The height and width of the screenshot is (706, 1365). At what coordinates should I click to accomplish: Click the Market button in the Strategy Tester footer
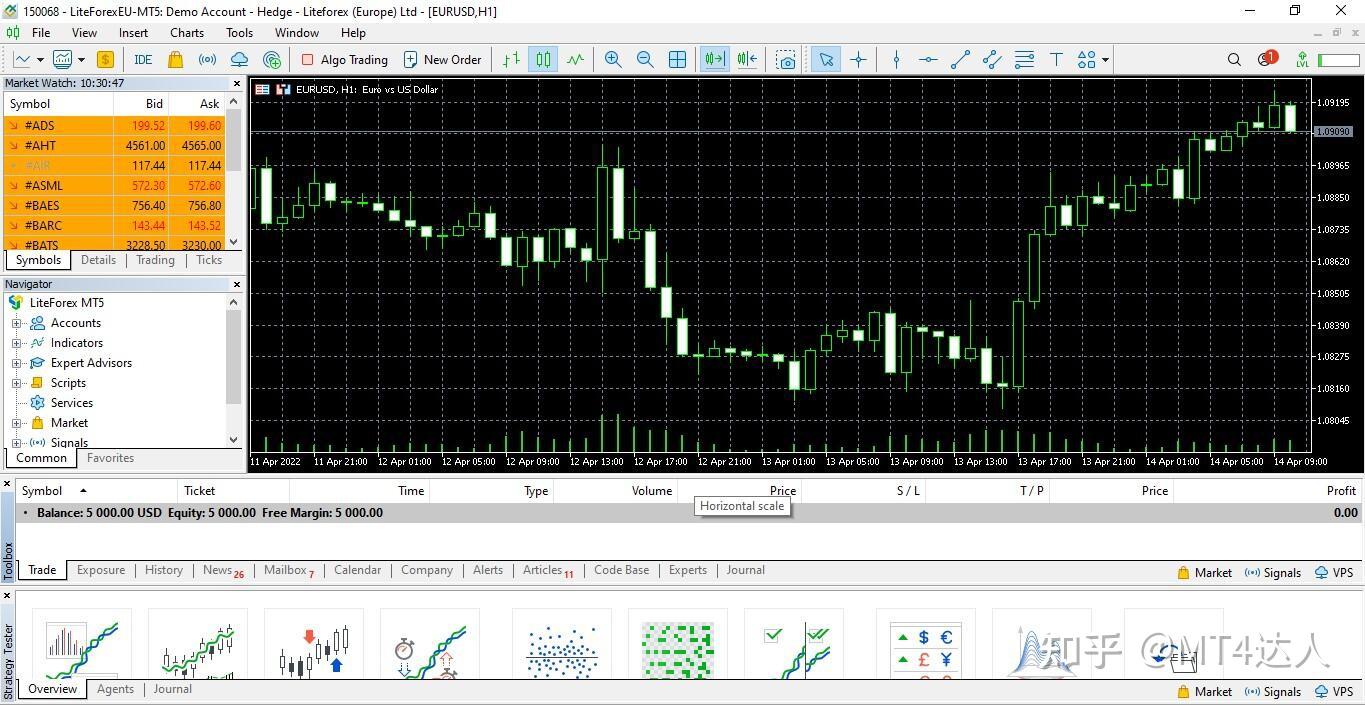pyautogui.click(x=1204, y=691)
